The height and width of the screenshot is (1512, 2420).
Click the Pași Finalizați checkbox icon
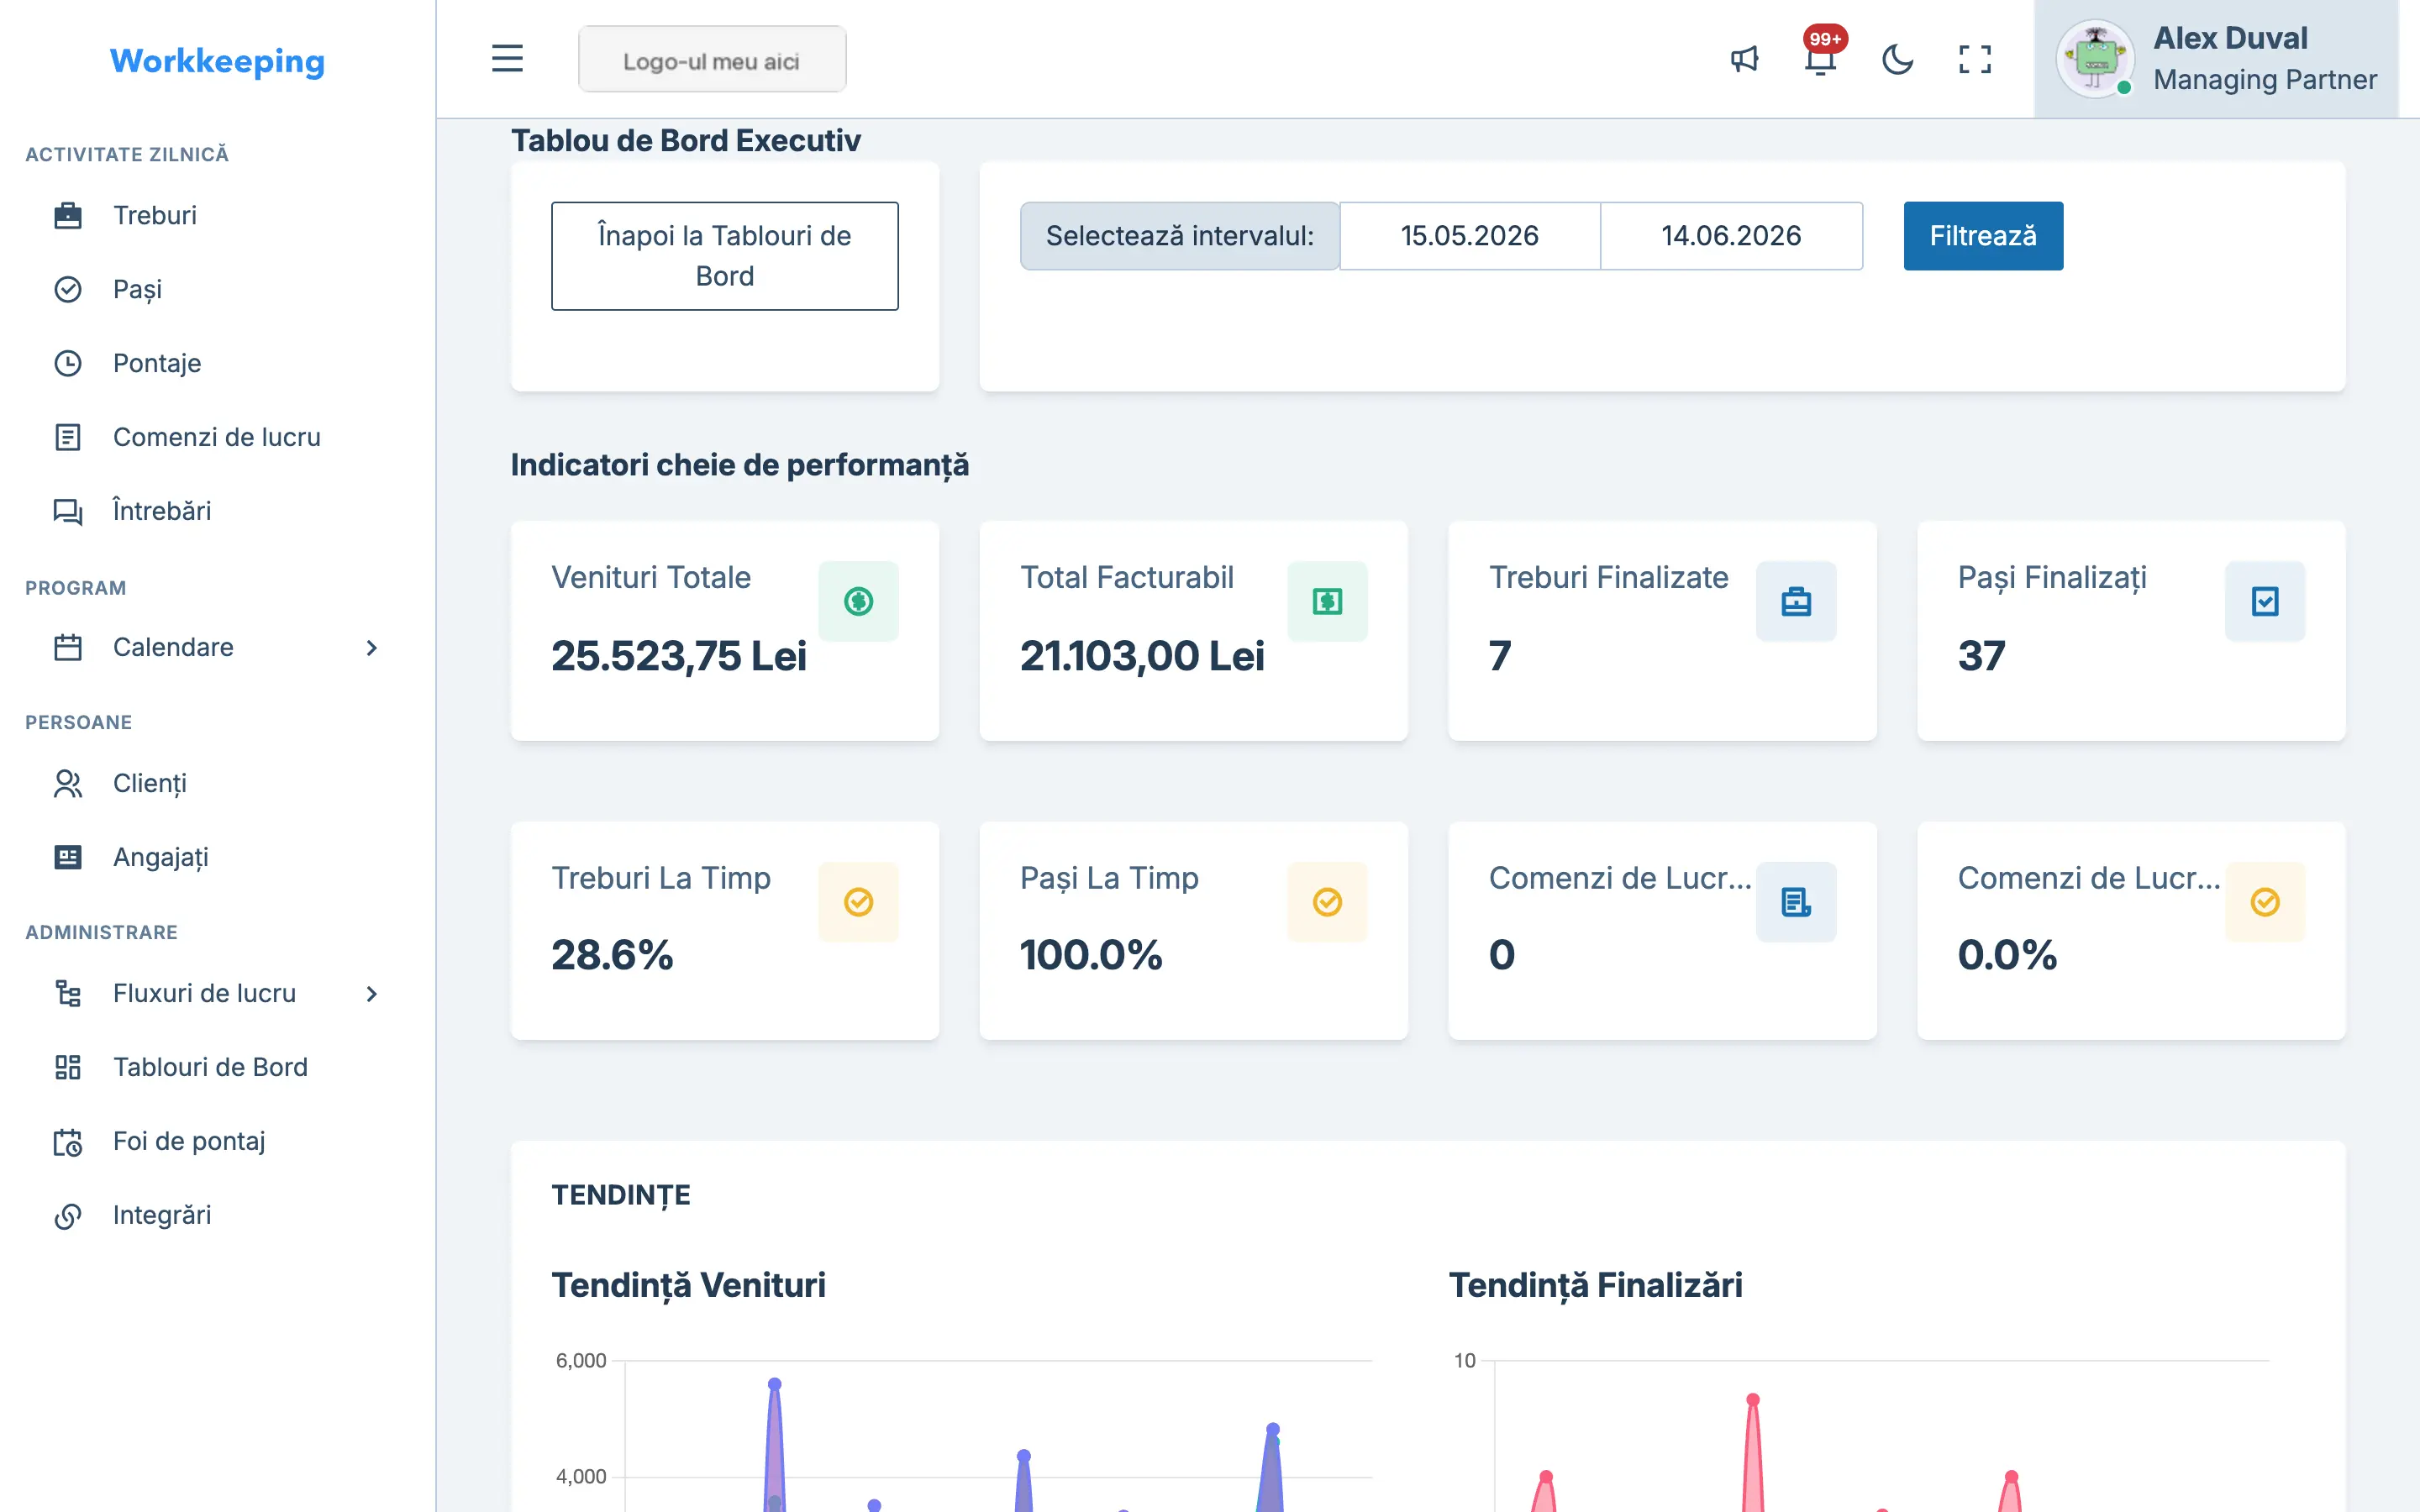[2264, 601]
